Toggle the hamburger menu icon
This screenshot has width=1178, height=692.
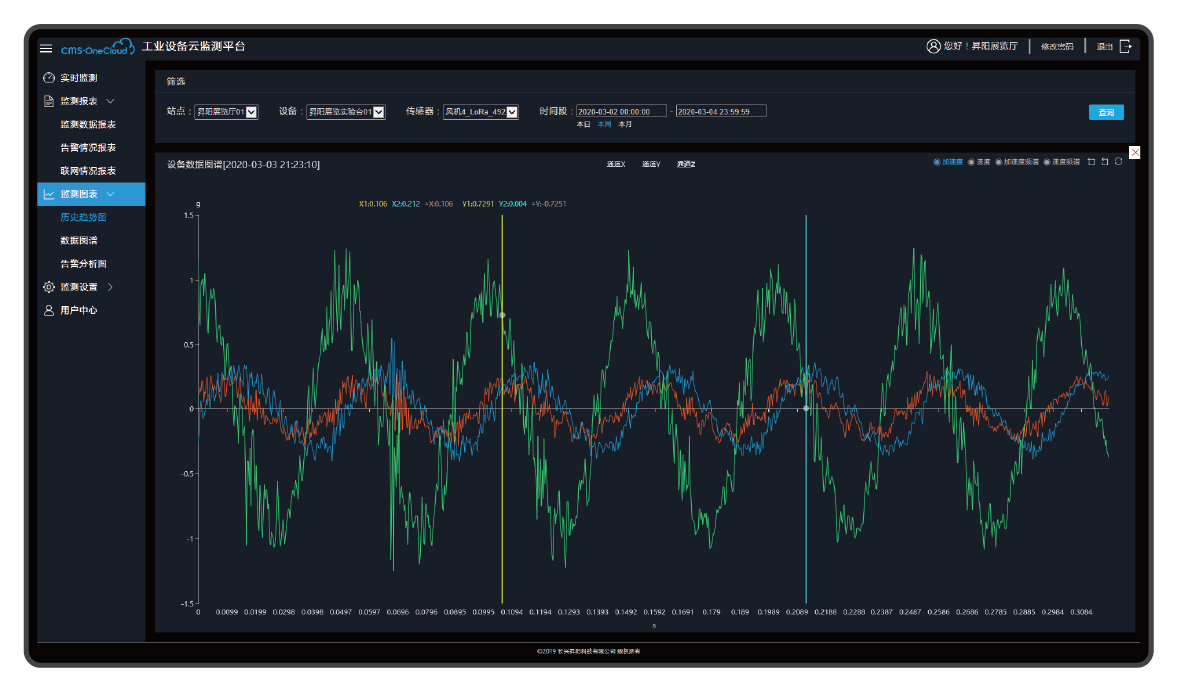point(46,48)
